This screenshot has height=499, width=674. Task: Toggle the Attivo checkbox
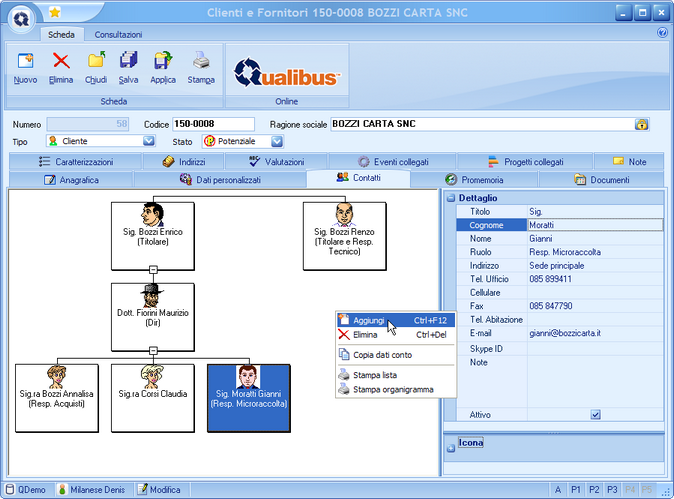coord(595,414)
